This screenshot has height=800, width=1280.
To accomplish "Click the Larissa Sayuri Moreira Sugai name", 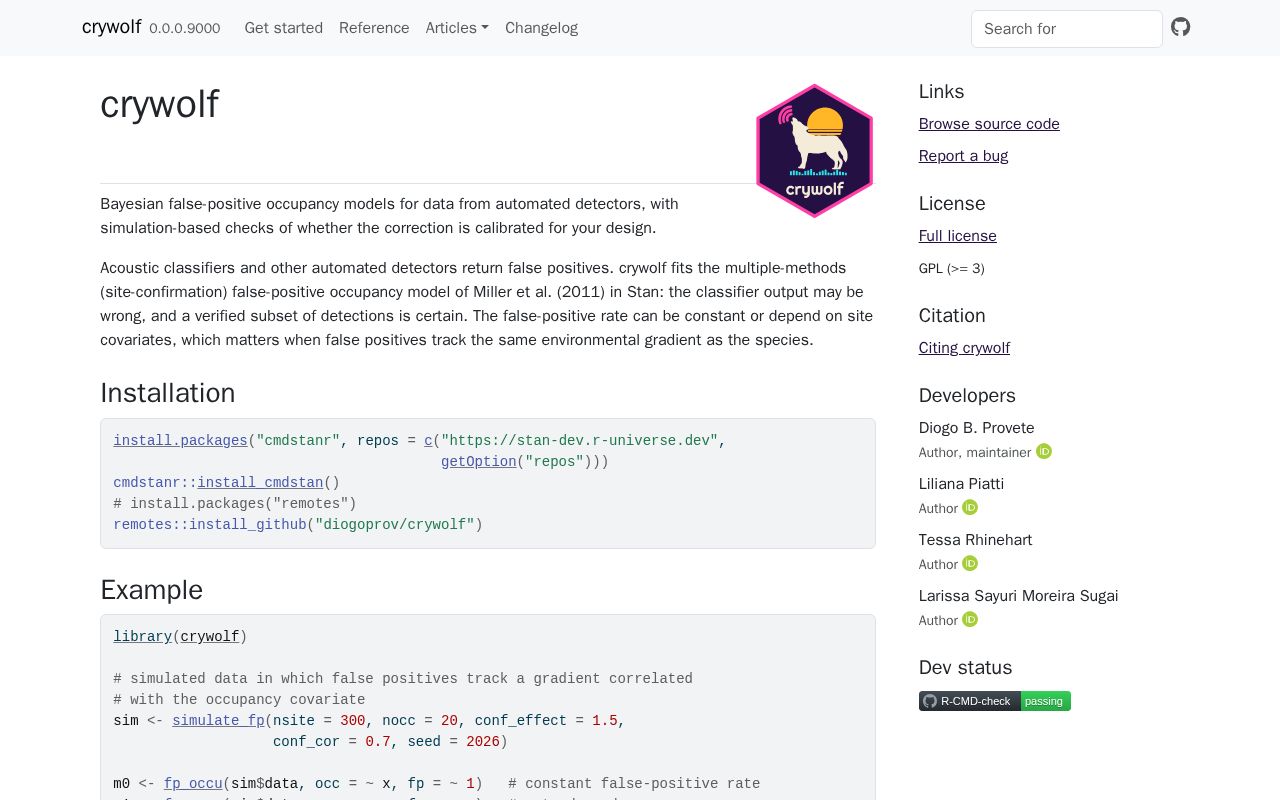I will click(1019, 596).
